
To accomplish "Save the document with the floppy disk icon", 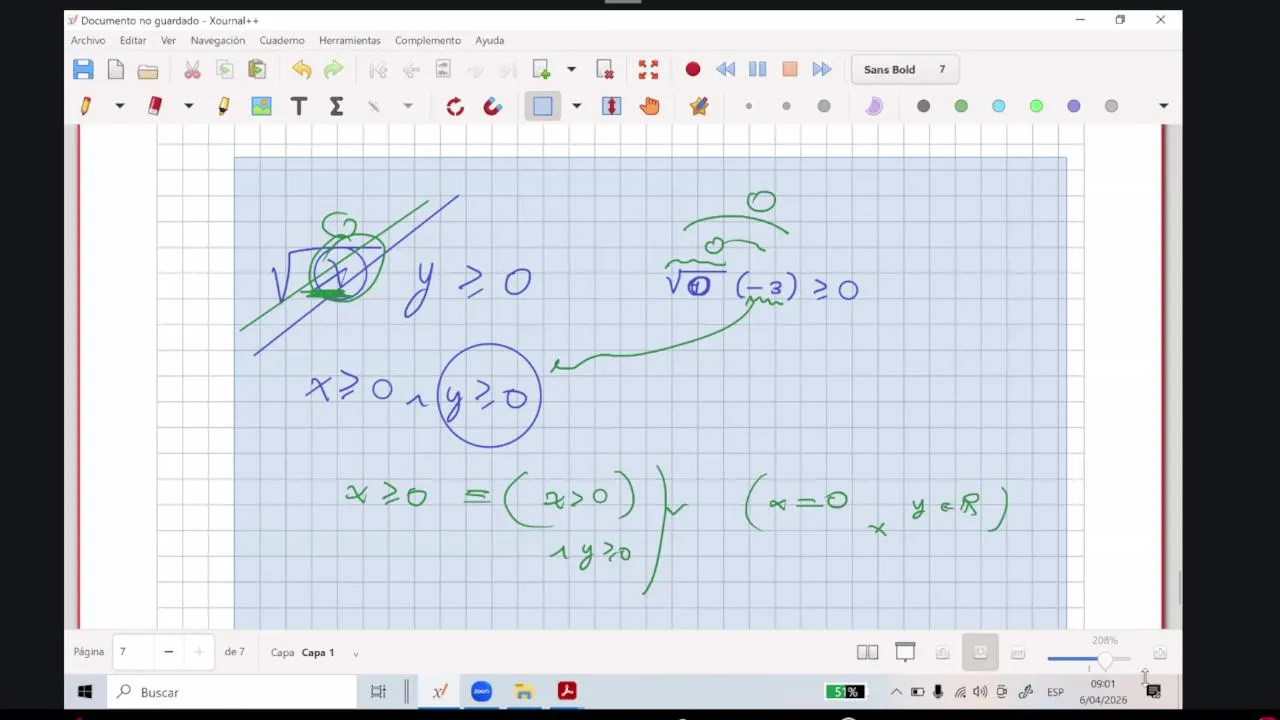I will [x=83, y=69].
